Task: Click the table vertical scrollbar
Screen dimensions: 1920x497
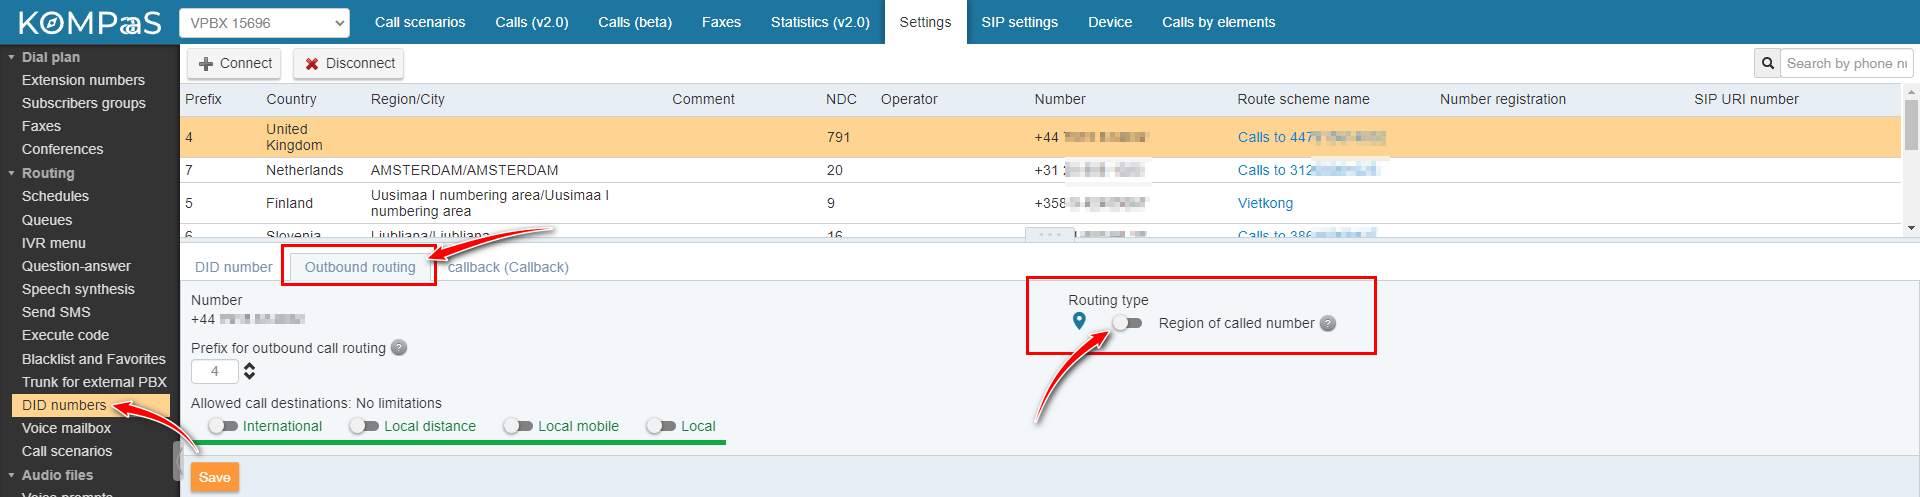Action: 1911,124
